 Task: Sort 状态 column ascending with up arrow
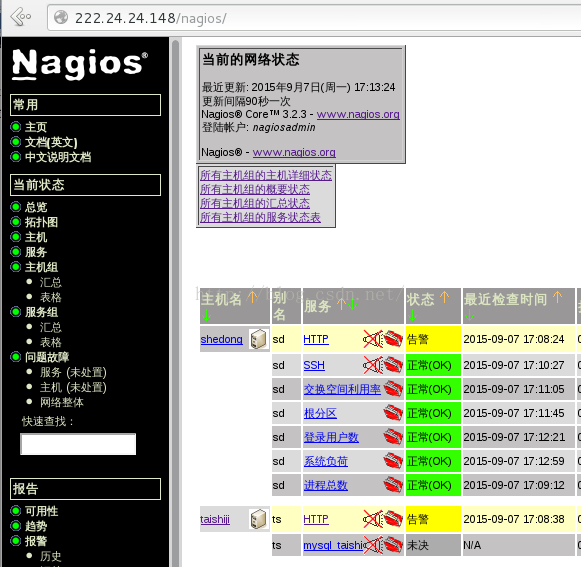pyautogui.click(x=444, y=297)
